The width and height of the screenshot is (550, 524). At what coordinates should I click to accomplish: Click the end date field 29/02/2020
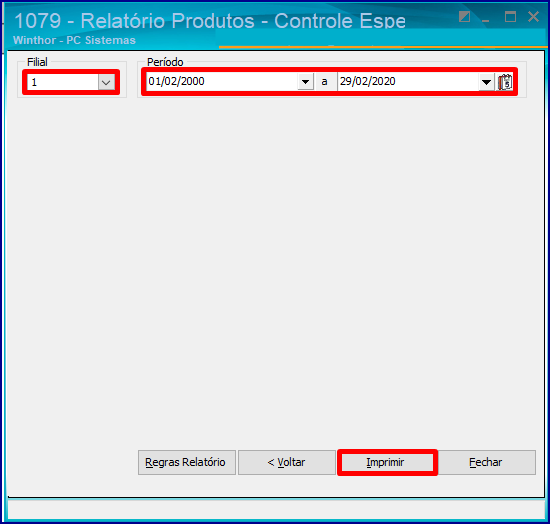coord(408,82)
